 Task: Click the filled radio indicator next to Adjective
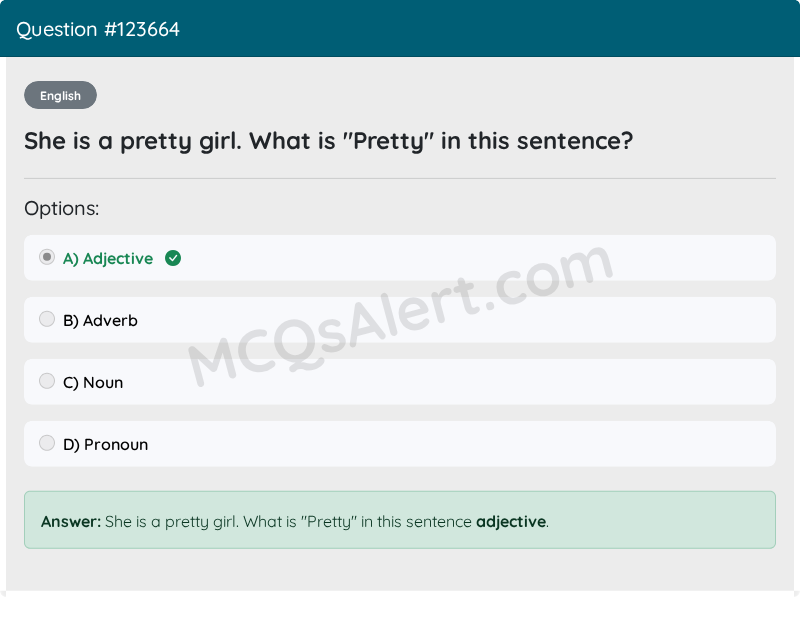click(x=46, y=256)
